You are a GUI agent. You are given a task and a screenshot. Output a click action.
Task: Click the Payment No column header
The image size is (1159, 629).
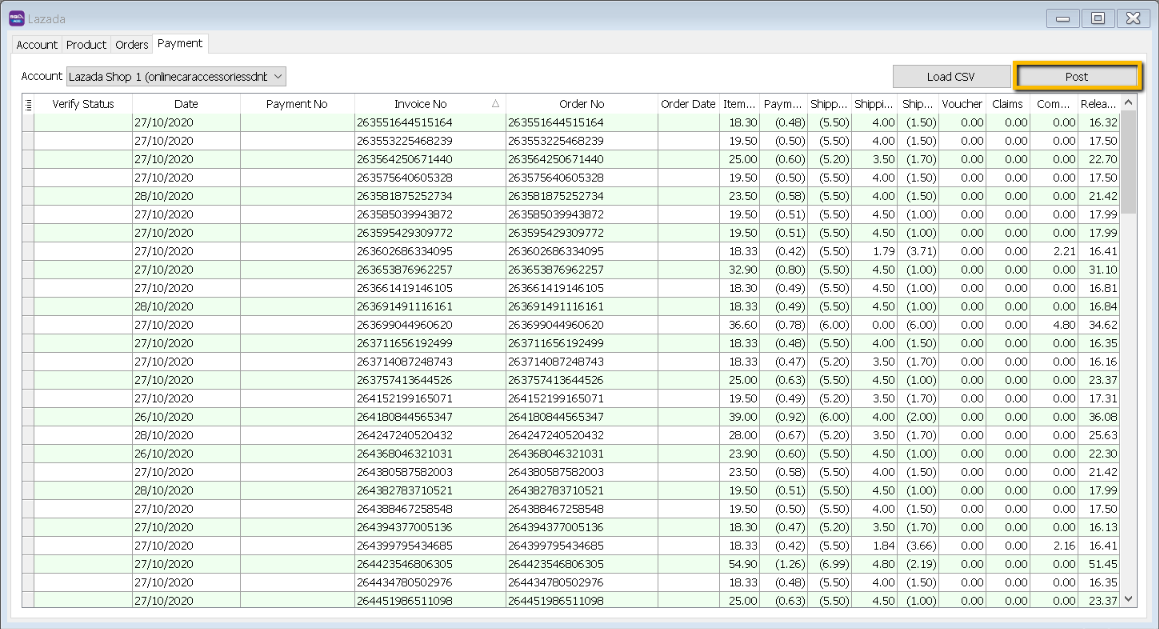click(297, 104)
